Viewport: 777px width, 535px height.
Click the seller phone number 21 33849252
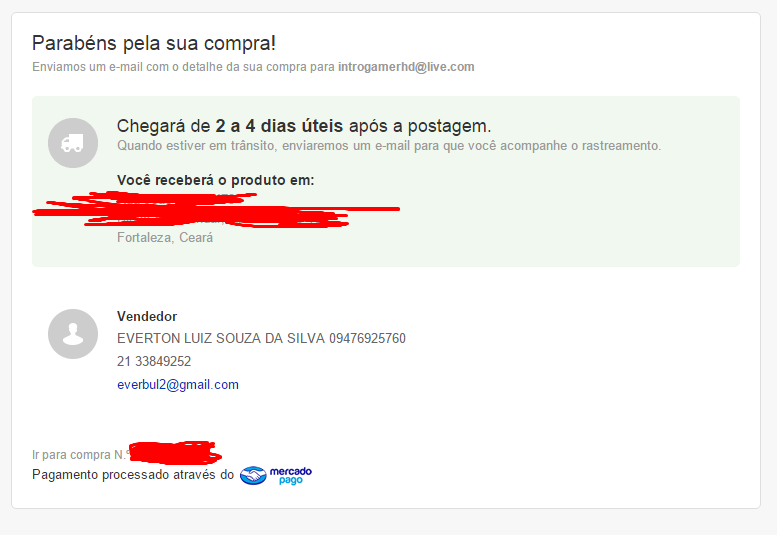pos(154,362)
